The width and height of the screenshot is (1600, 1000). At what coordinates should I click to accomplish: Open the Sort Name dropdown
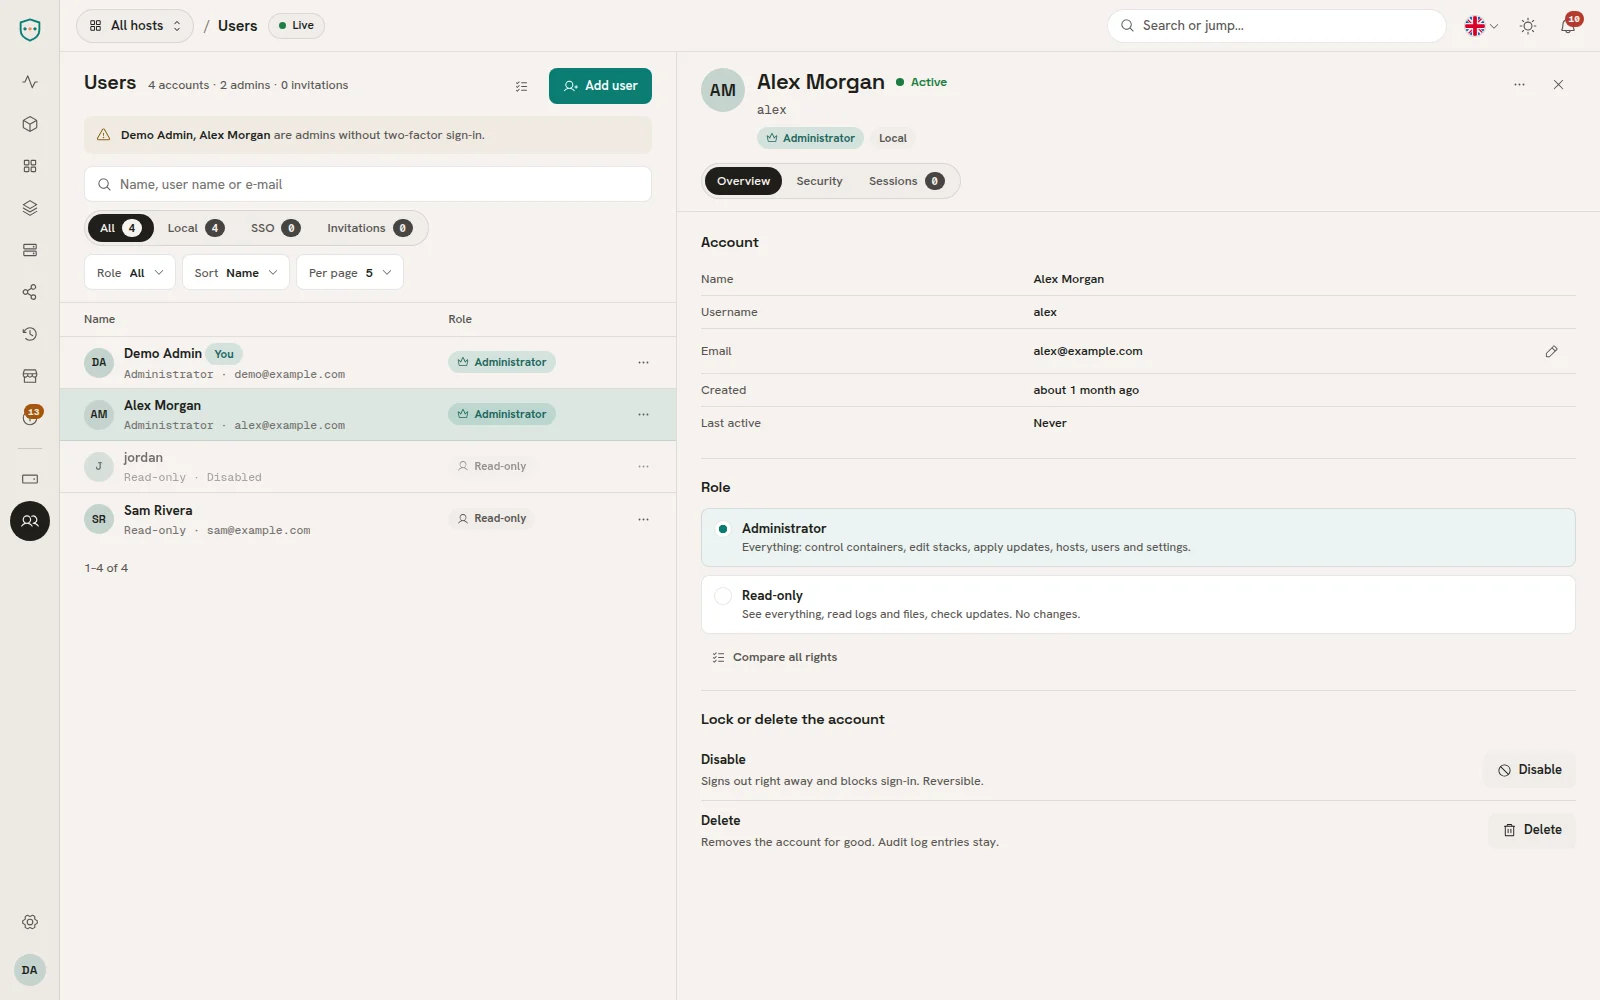(236, 273)
